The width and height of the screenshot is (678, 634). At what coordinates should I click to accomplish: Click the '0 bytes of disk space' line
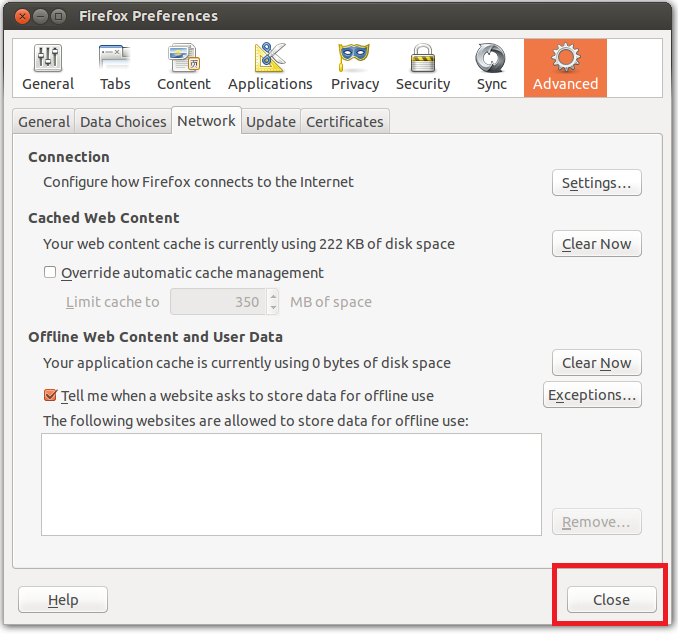pyautogui.click(x=247, y=363)
